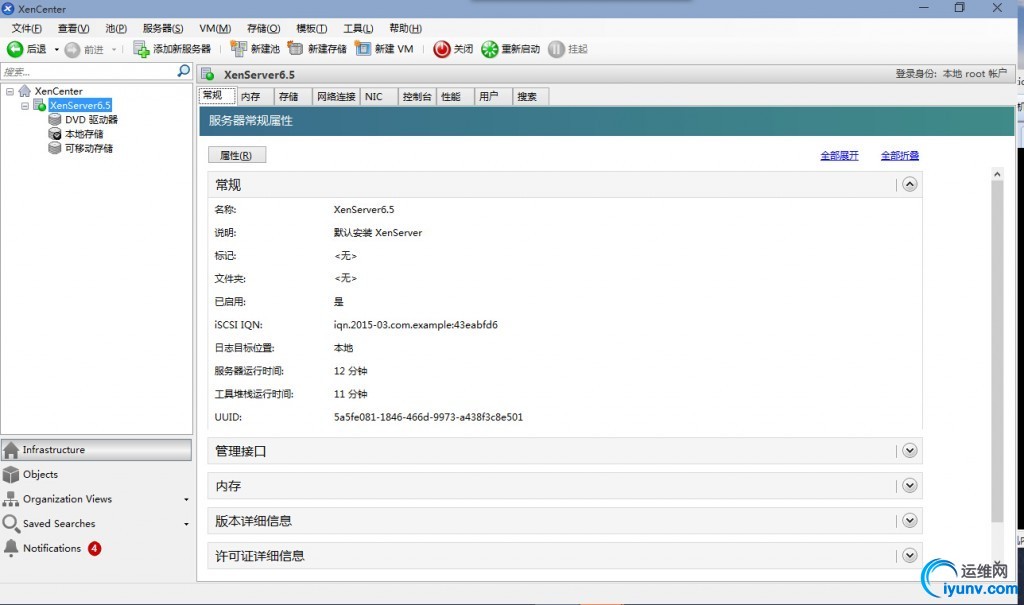This screenshot has width=1024, height=605.
Task: Select the removable storage tree item
Action: 88,148
